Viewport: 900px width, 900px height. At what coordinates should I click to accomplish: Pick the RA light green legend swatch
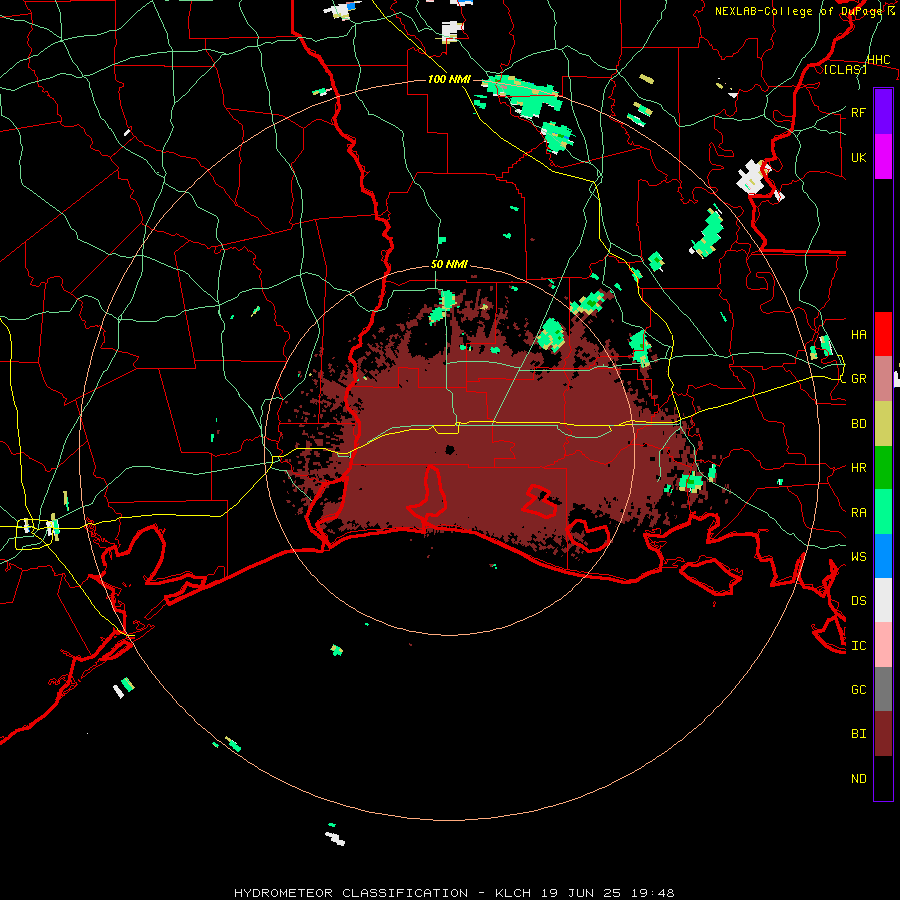coord(883,512)
